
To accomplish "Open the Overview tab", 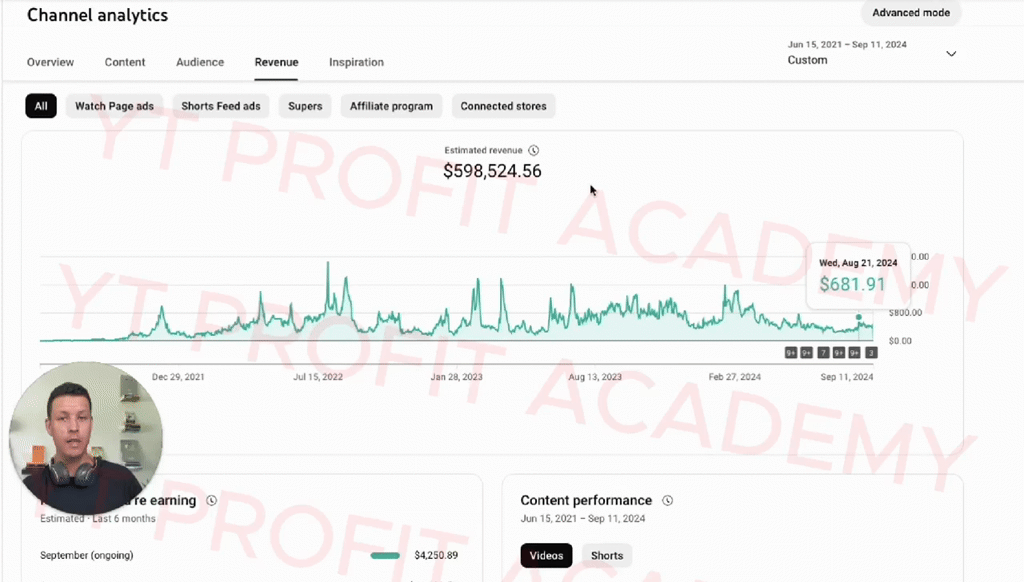I will (50, 62).
